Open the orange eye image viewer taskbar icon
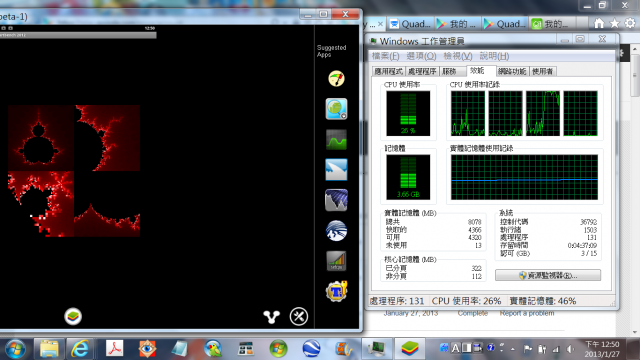Image resolution: width=640 pixels, height=360 pixels. [x=147, y=349]
